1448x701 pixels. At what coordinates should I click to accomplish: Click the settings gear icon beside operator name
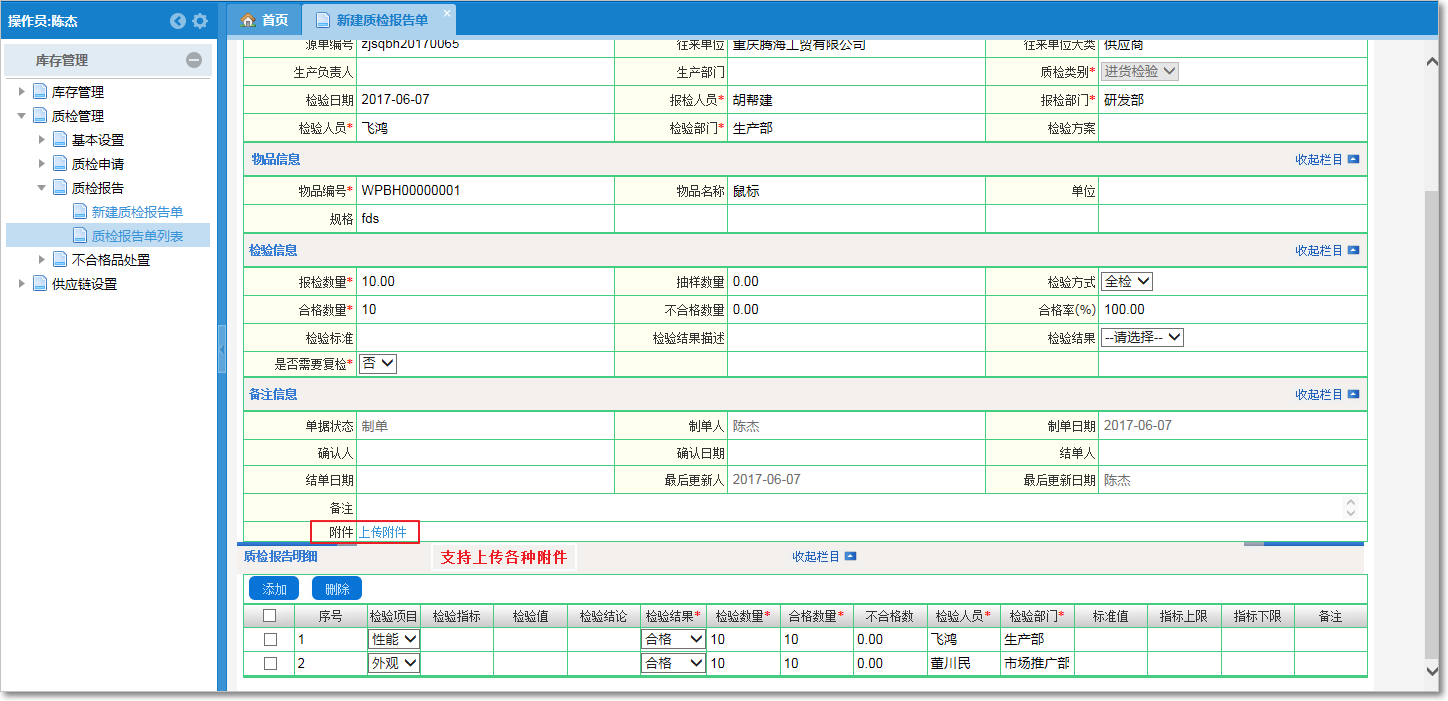(200, 21)
